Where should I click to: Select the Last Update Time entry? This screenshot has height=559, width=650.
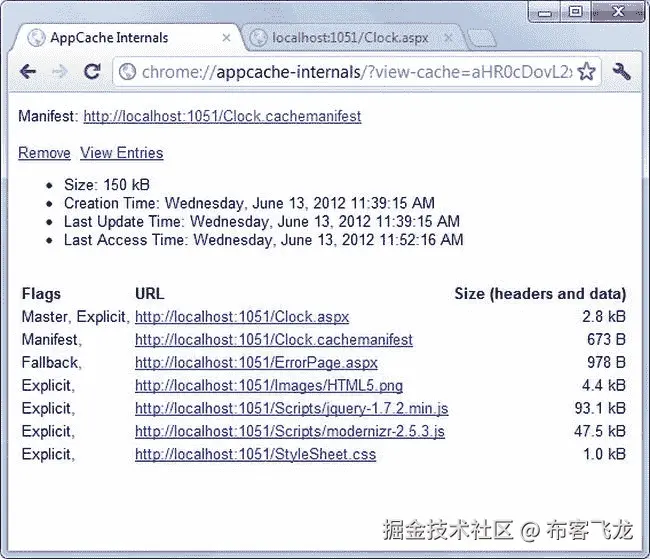[x=262, y=221]
